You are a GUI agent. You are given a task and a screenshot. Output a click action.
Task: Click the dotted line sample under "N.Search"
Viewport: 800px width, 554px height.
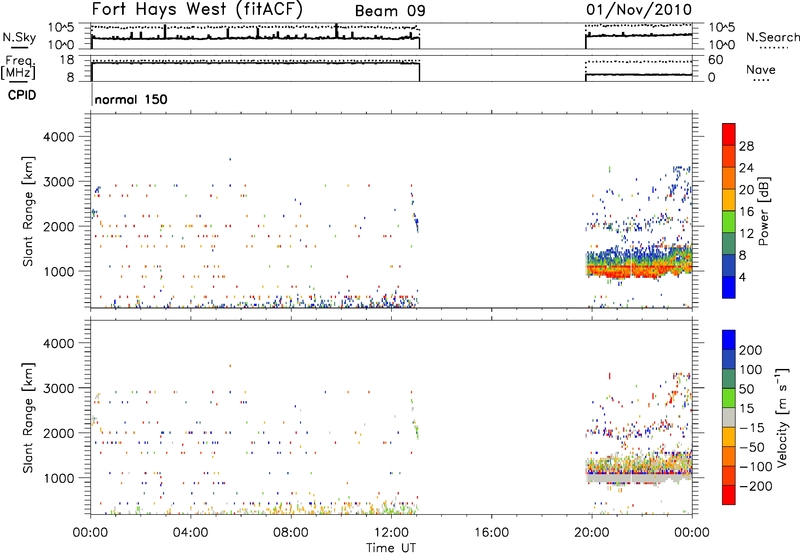pyautogui.click(x=774, y=48)
